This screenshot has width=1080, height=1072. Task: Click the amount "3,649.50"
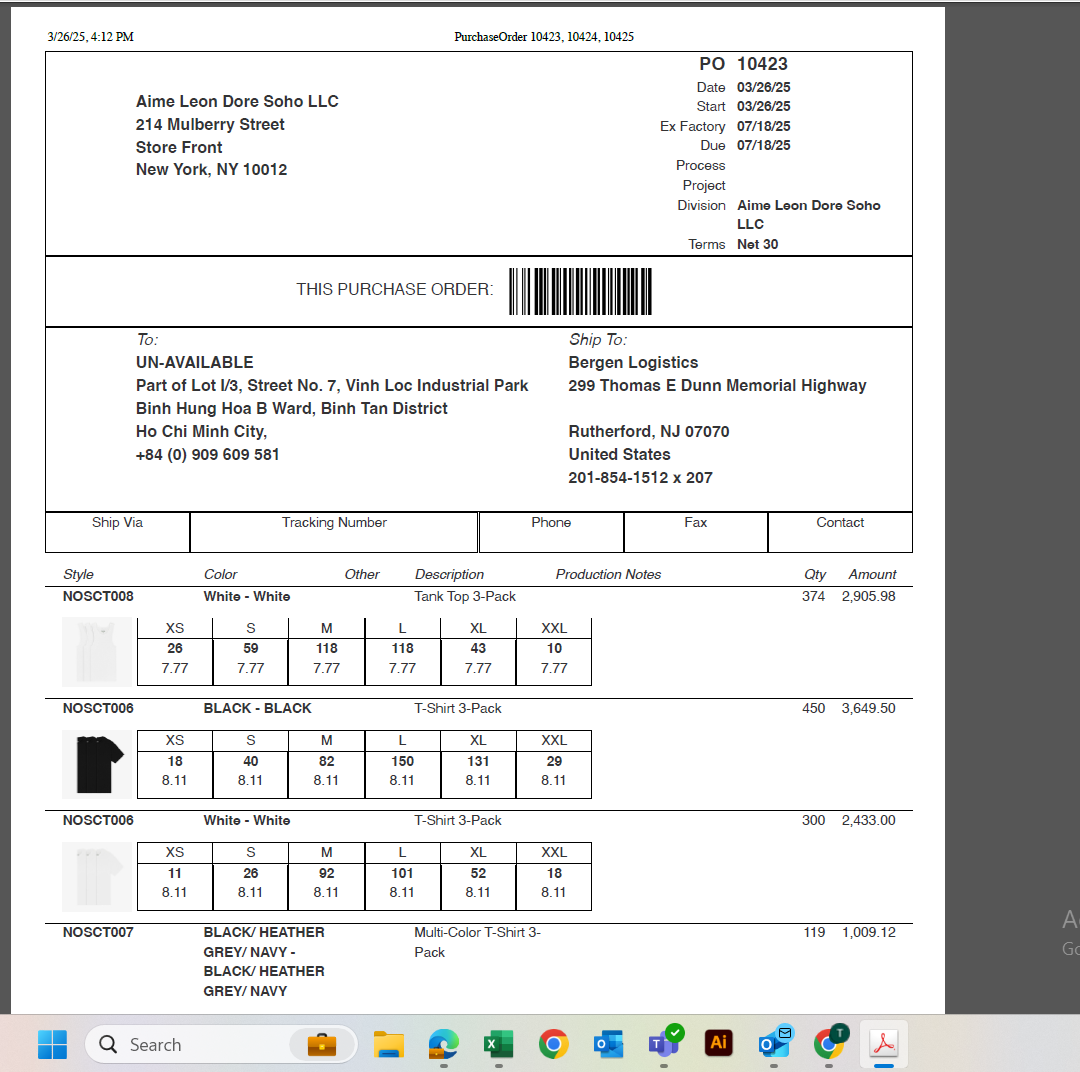[x=869, y=708]
